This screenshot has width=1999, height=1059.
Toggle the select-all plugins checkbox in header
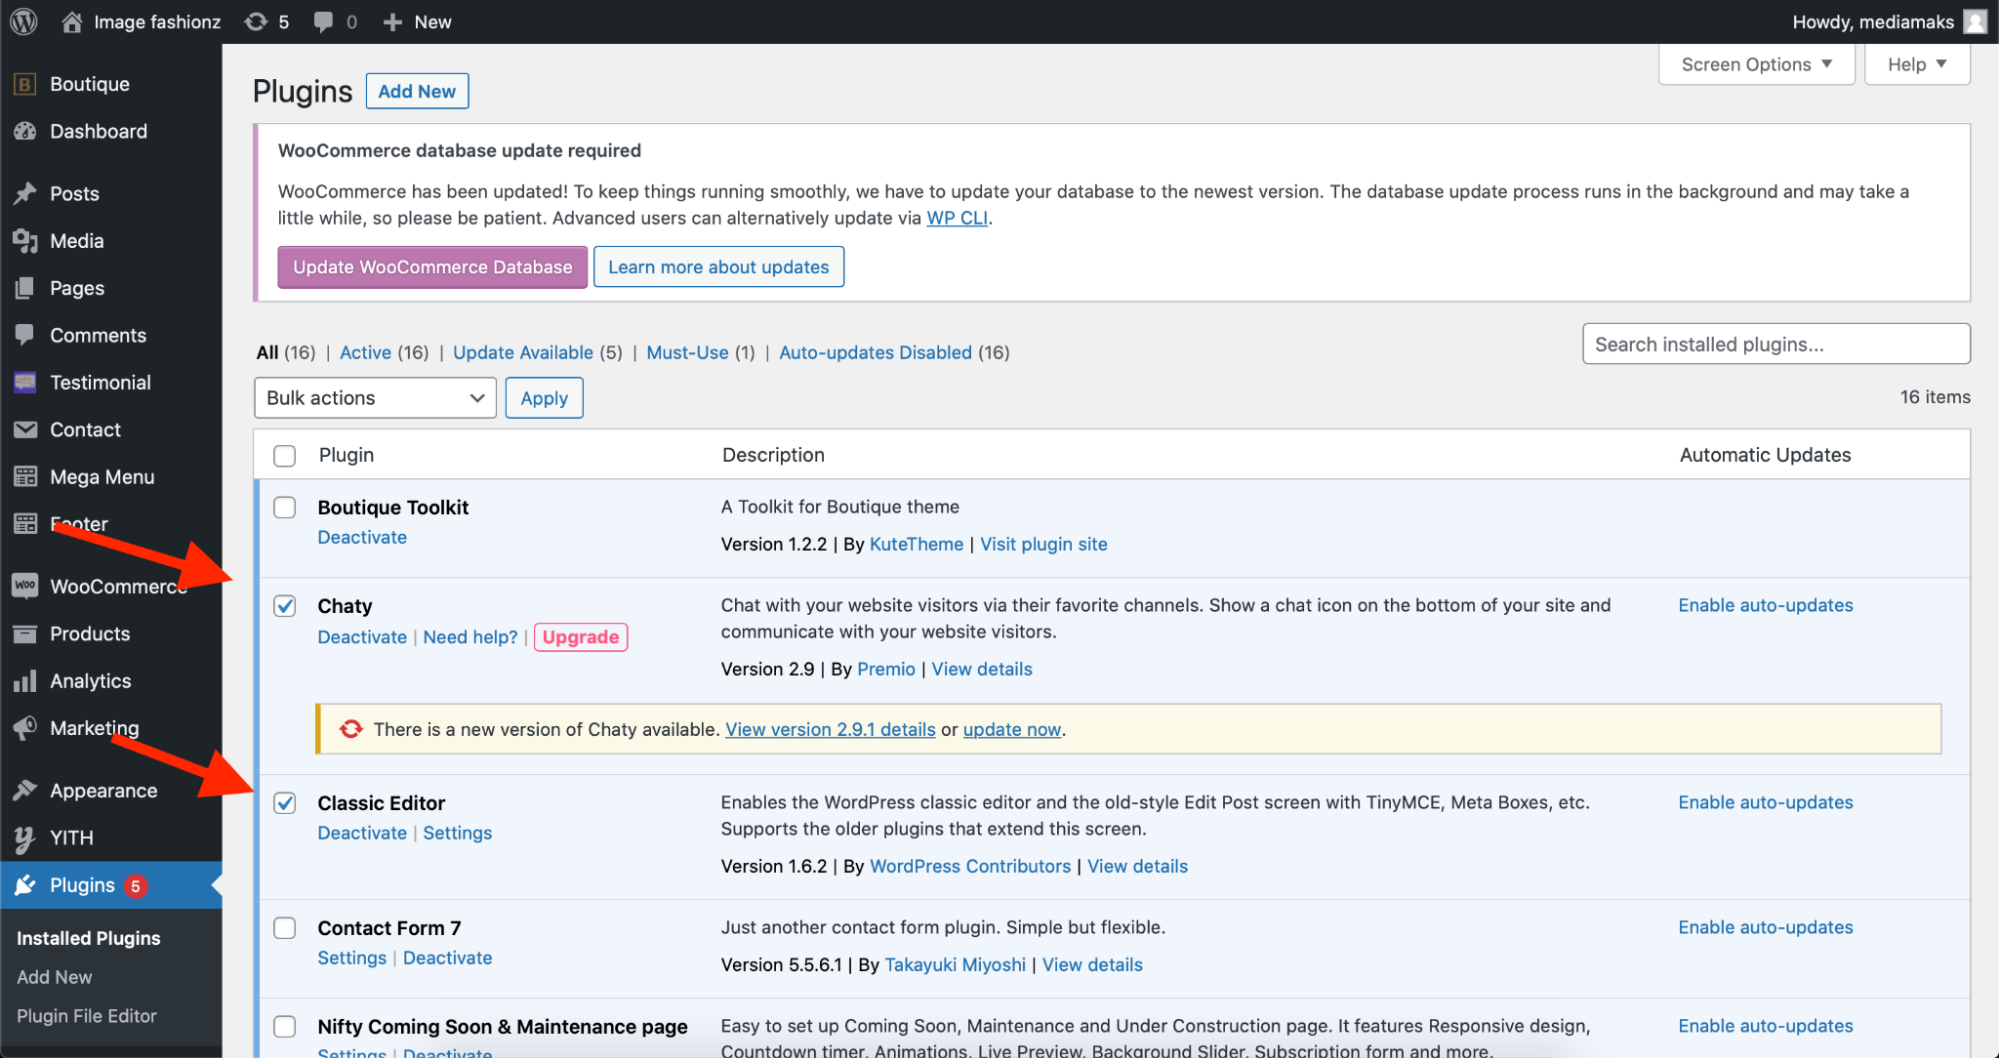pos(285,456)
